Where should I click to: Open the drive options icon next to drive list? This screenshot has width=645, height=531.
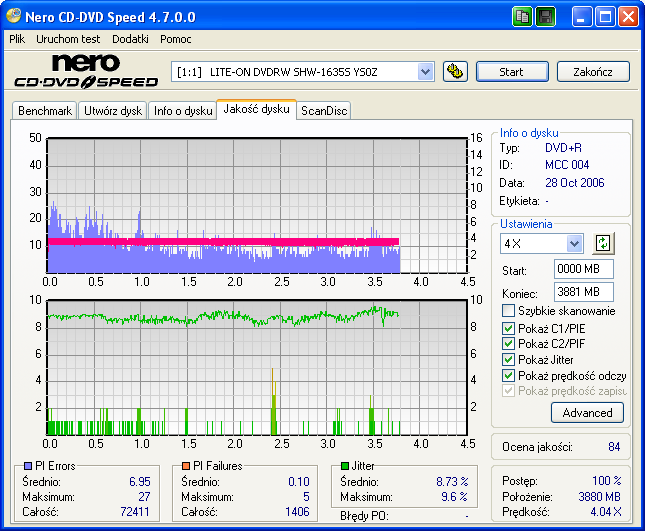point(455,72)
